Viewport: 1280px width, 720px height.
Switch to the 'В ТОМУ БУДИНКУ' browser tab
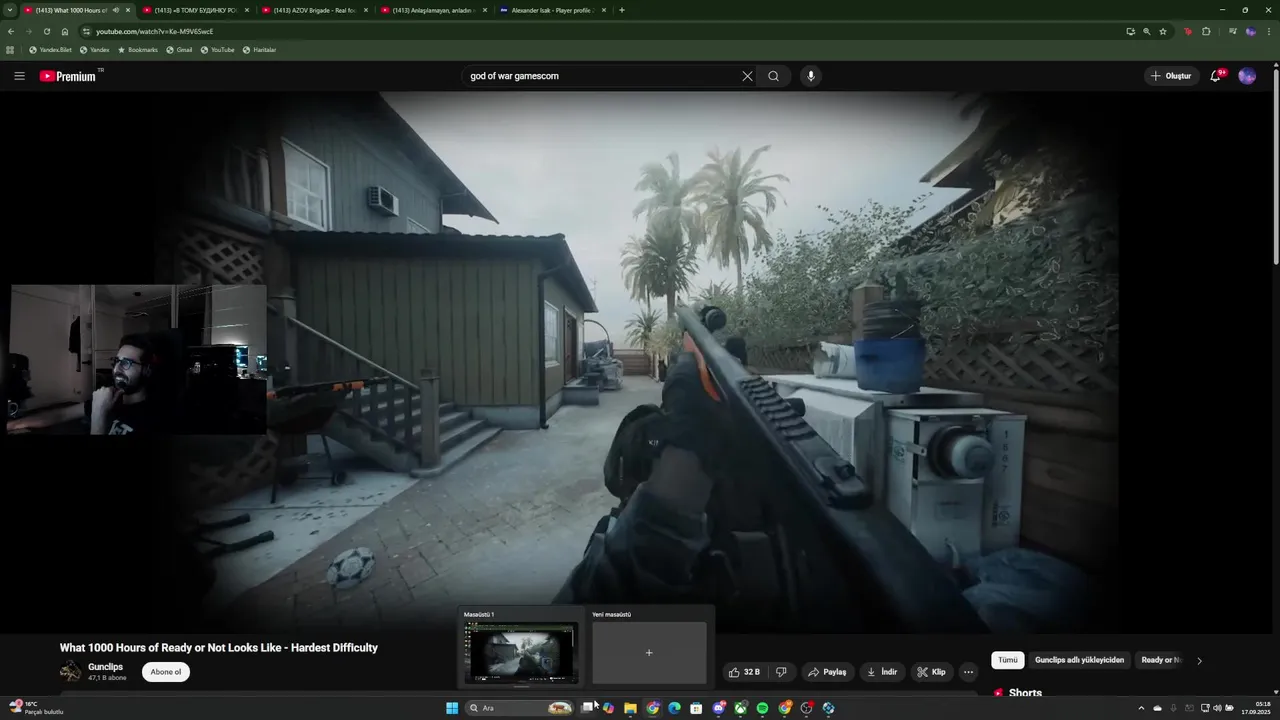coord(195,10)
